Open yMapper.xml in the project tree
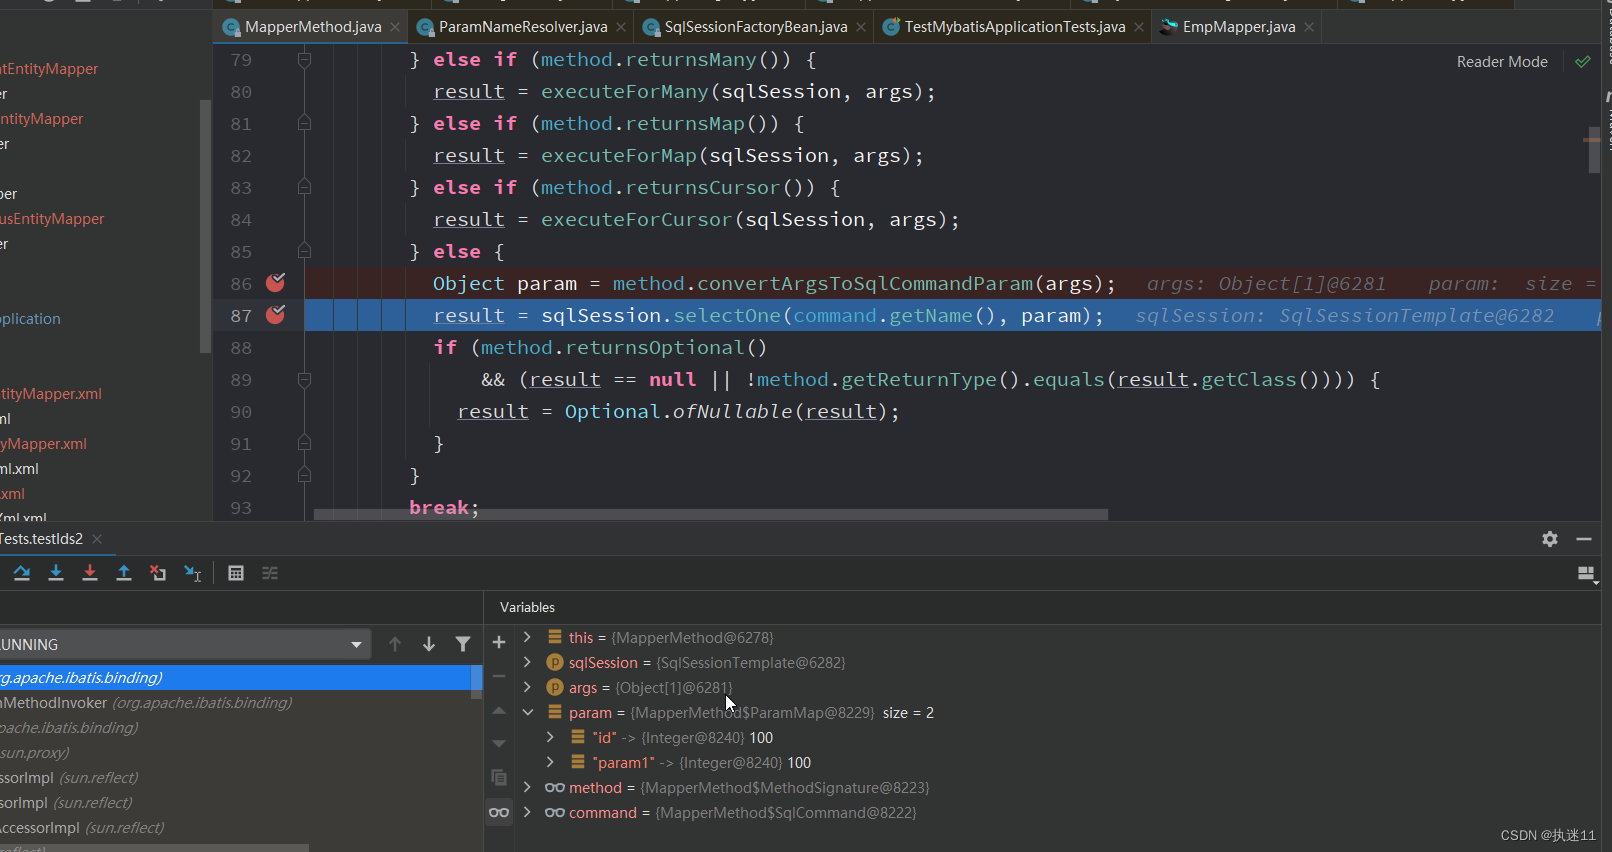 coord(44,444)
